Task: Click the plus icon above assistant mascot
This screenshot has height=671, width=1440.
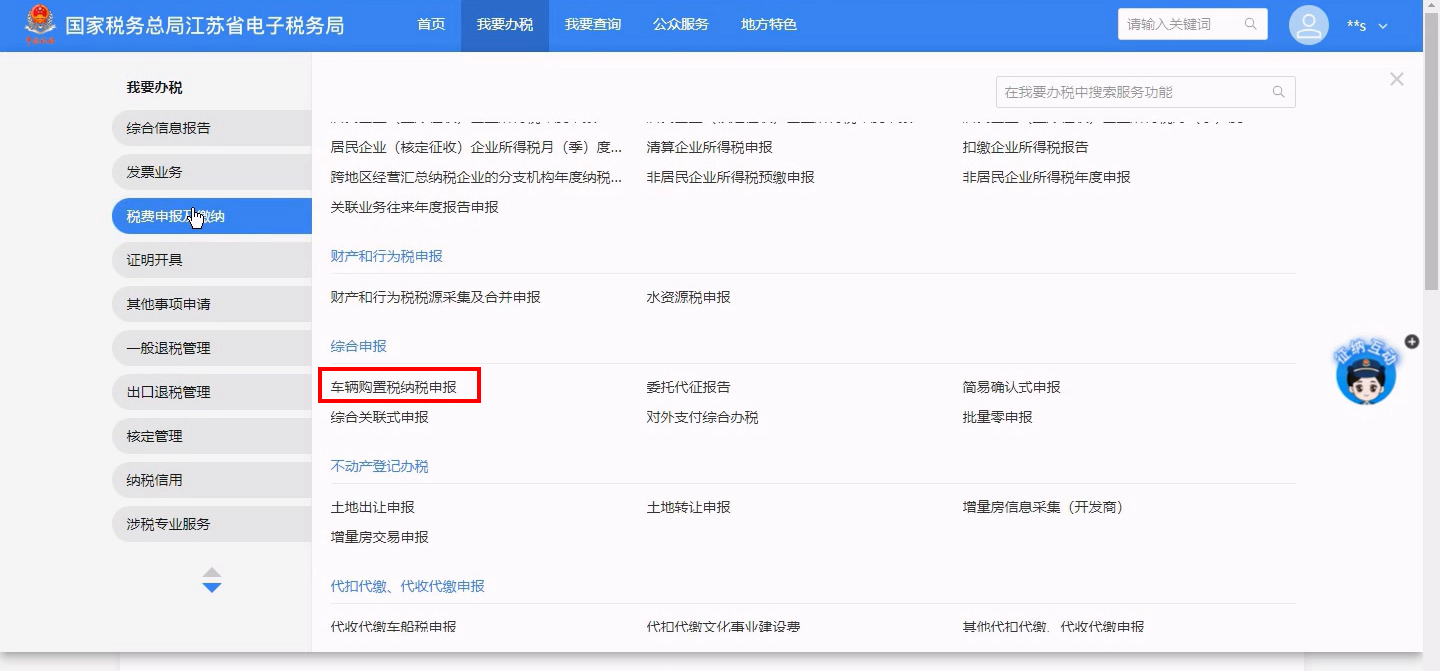Action: 1411,342
